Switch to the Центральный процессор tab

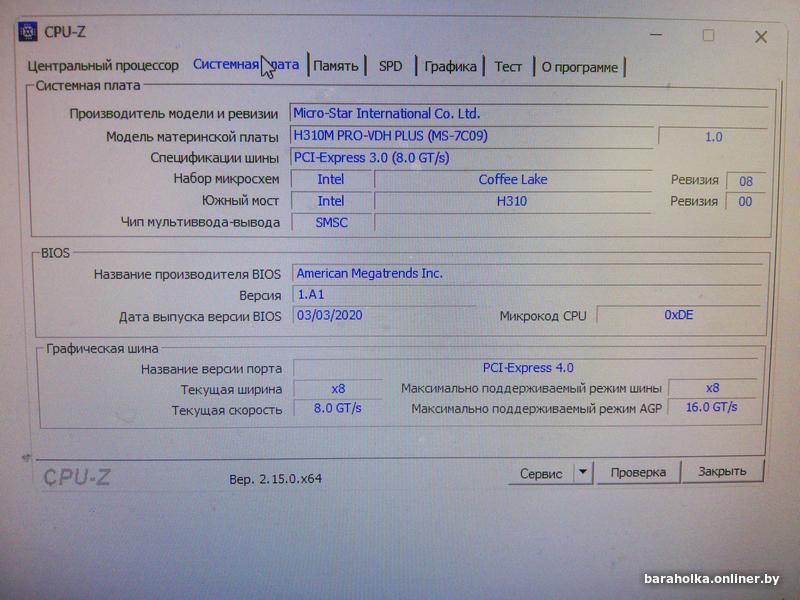click(103, 65)
